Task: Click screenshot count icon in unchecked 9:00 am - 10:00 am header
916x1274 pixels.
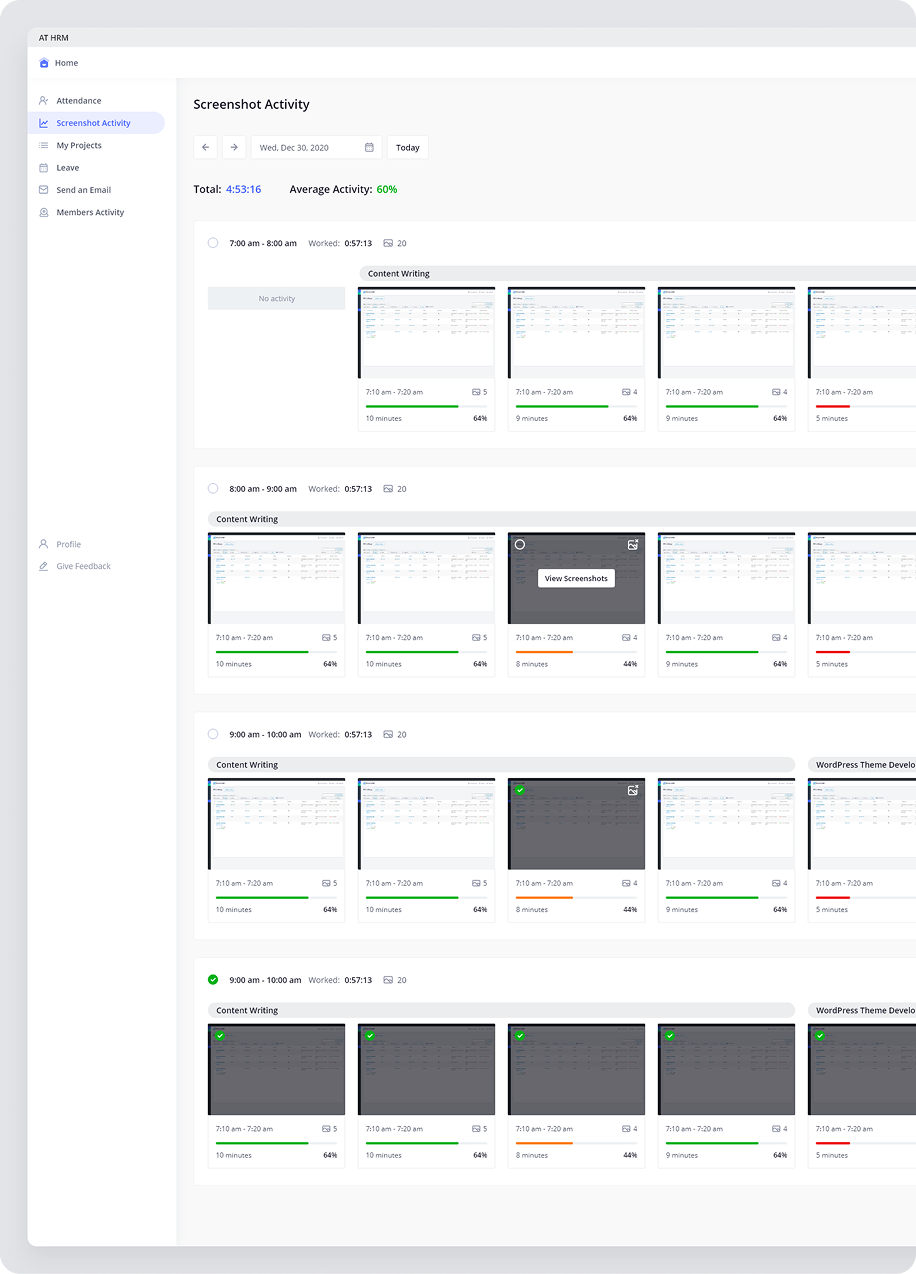Action: click(x=388, y=734)
